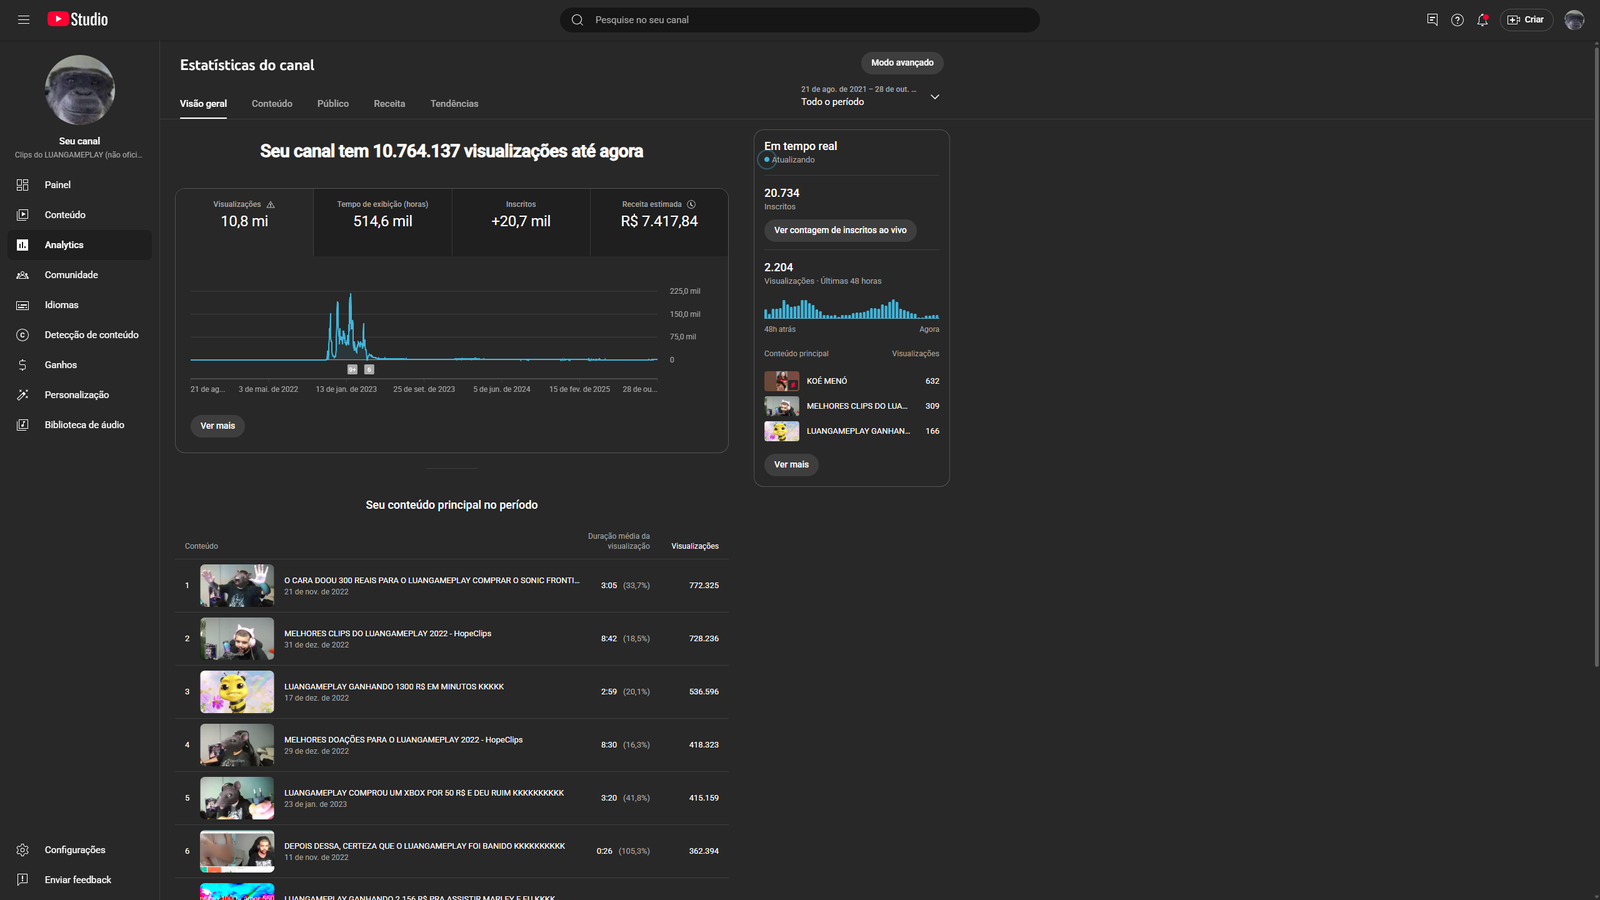This screenshot has width=1600, height=900.
Task: Open Biblioteca de áudio in sidebar
Action: click(84, 425)
